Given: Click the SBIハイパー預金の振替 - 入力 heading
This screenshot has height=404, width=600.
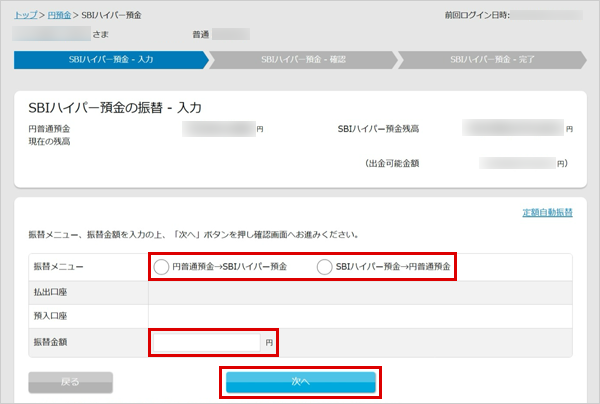Looking at the screenshot, I should coord(115,108).
